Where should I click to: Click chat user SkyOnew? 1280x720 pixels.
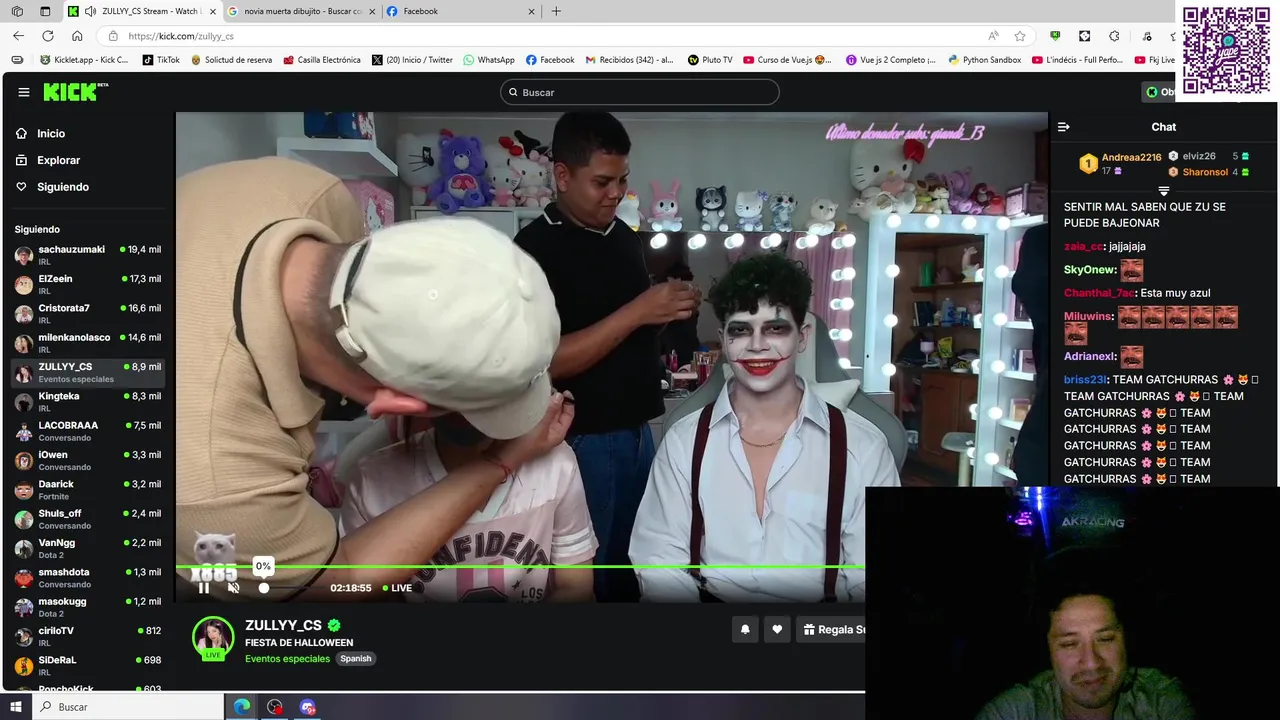1089,270
